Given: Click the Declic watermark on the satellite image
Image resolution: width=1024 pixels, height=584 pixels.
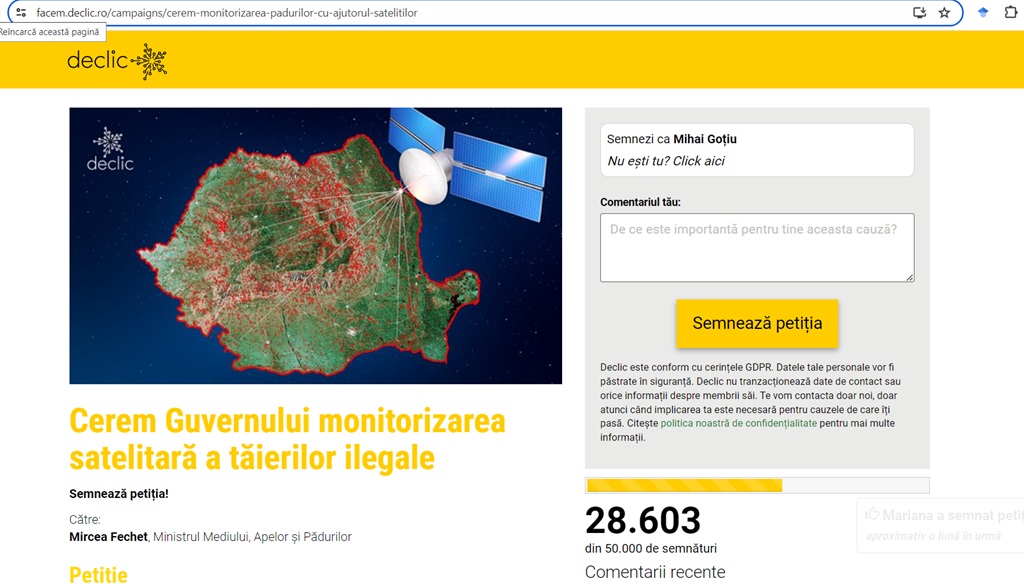Looking at the screenshot, I should 110,150.
